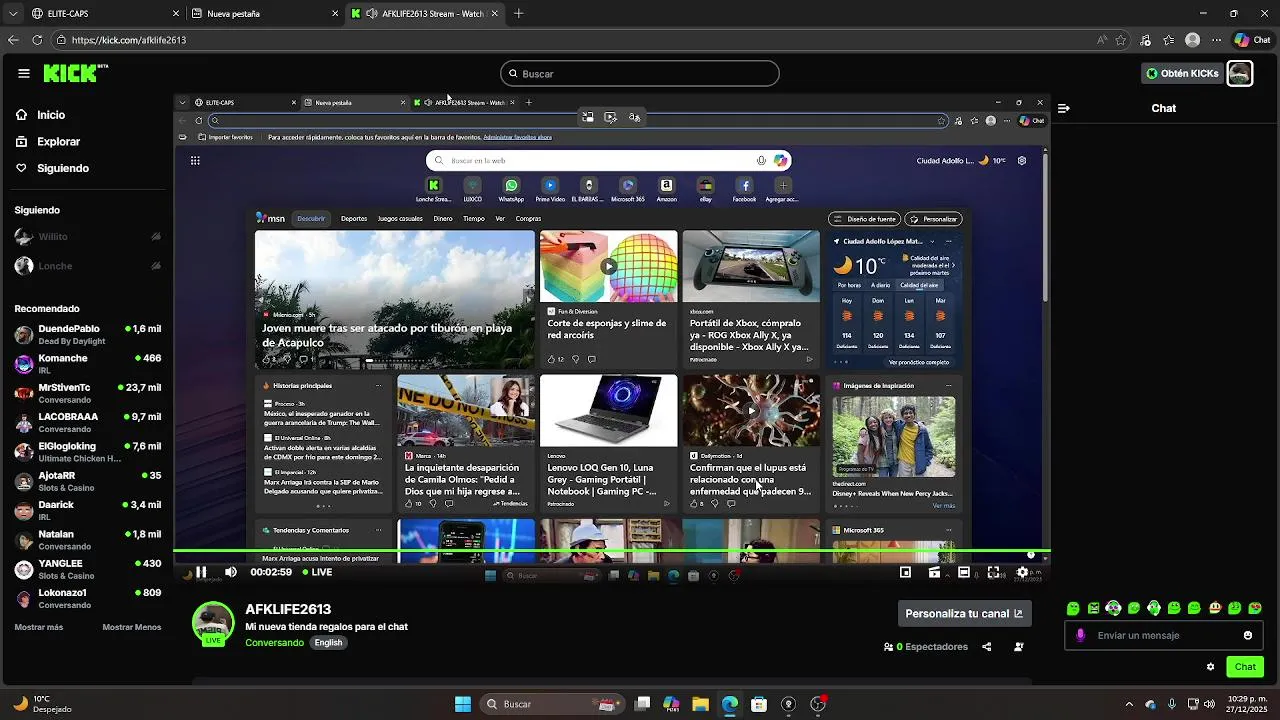This screenshot has width=1280, height=720.
Task: Open recommended channel MrStivenTc
Action: click(x=88, y=393)
